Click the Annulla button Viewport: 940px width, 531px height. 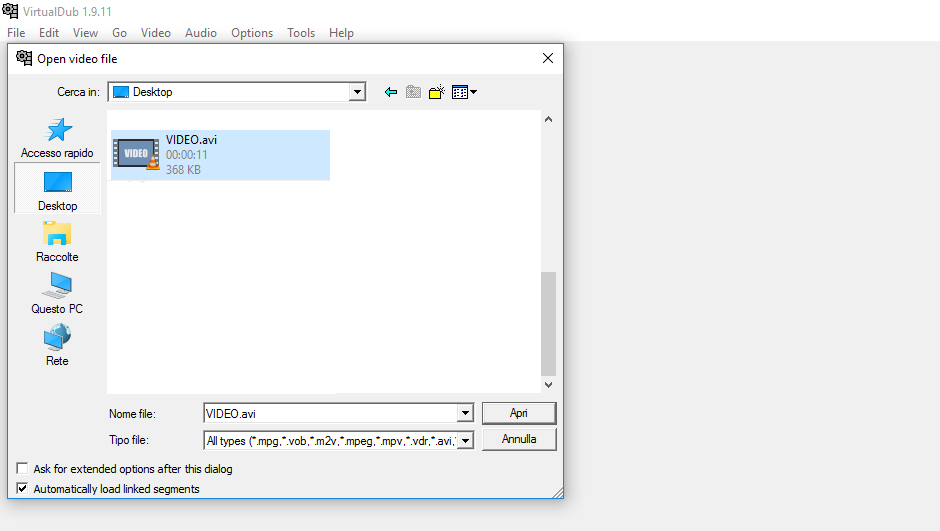[519, 439]
